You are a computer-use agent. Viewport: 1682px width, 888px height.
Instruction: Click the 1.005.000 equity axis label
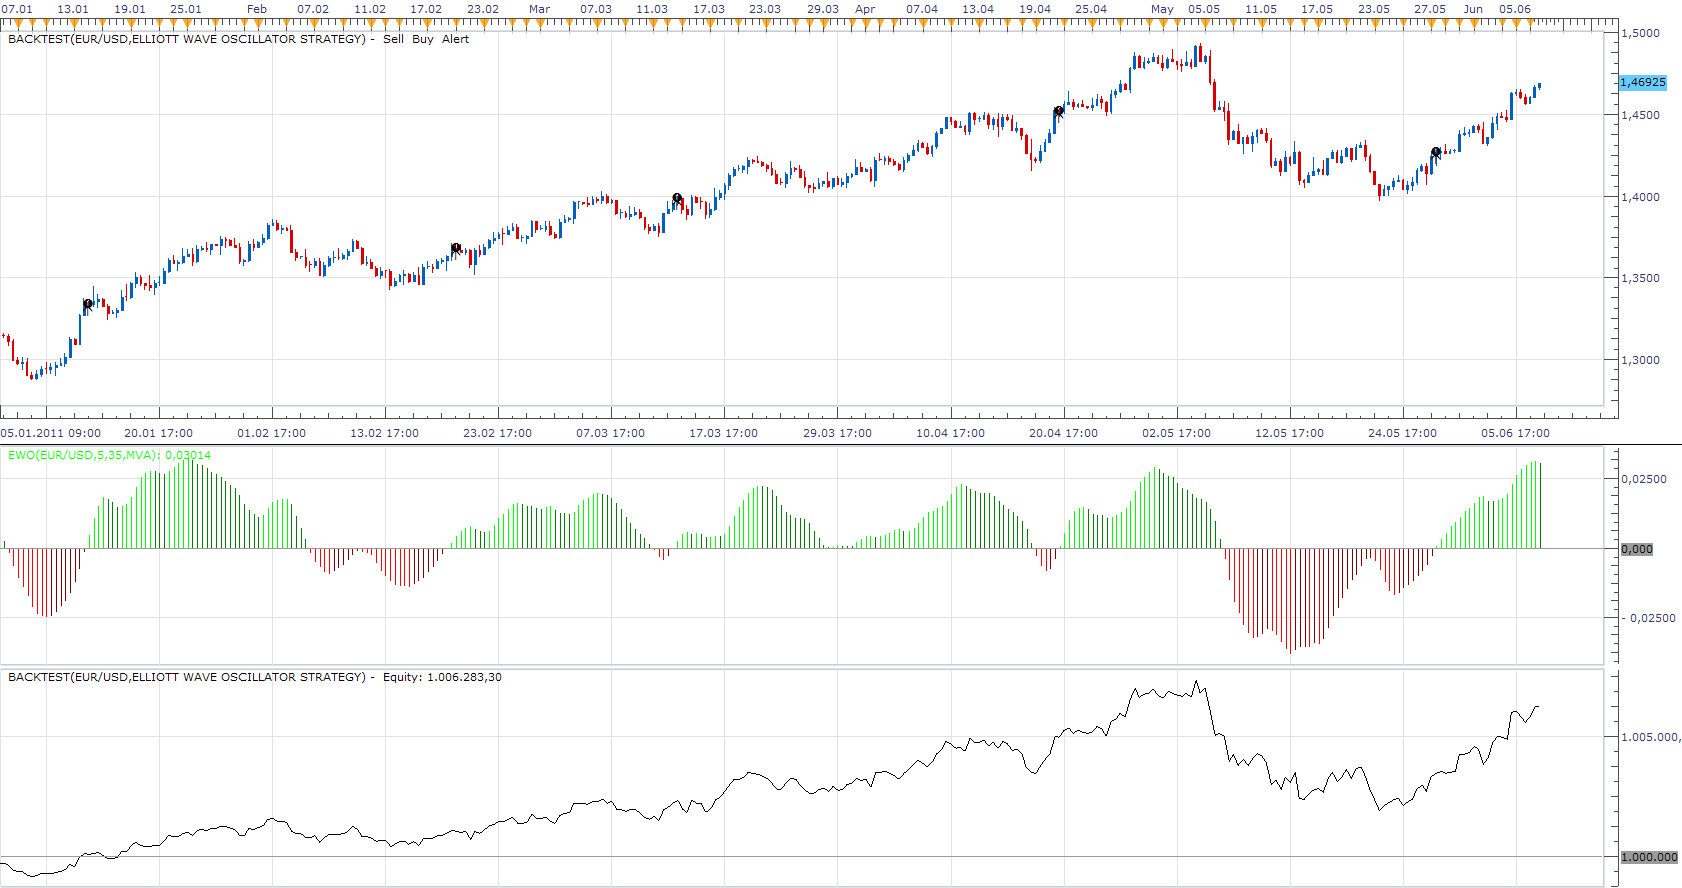(x=1650, y=737)
